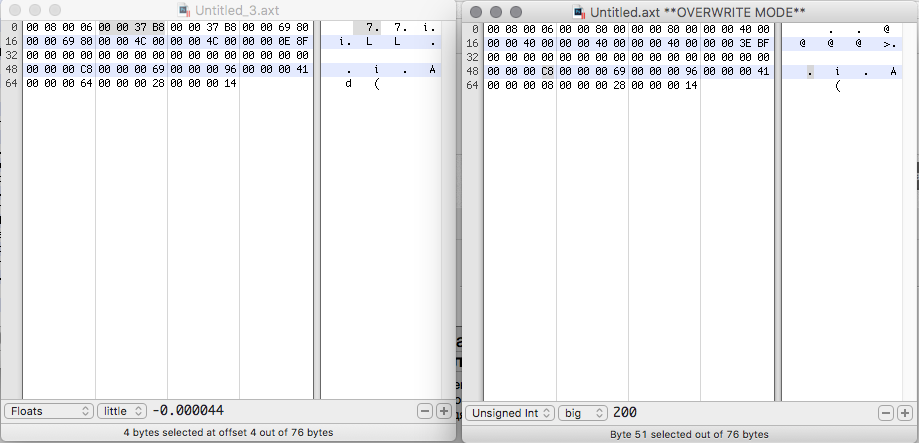The image size is (919, 443).
Task: Click bytes 00 00 0E 8F in Untitled_3.axt
Action: coord(276,41)
